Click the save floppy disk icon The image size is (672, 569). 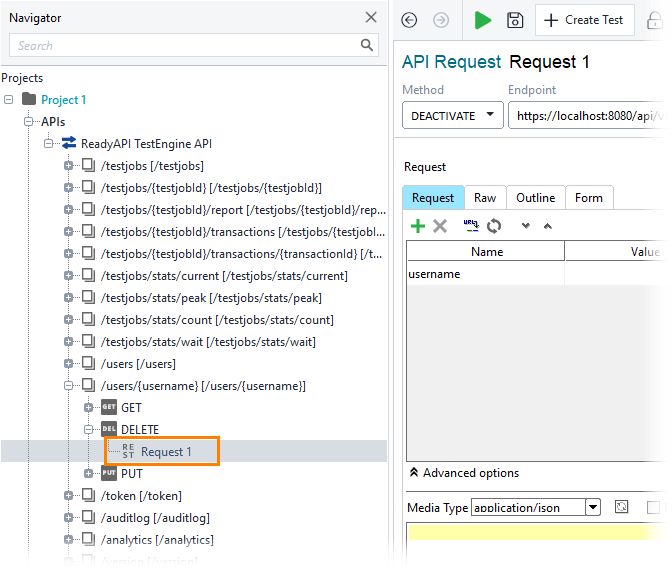pyautogui.click(x=515, y=20)
